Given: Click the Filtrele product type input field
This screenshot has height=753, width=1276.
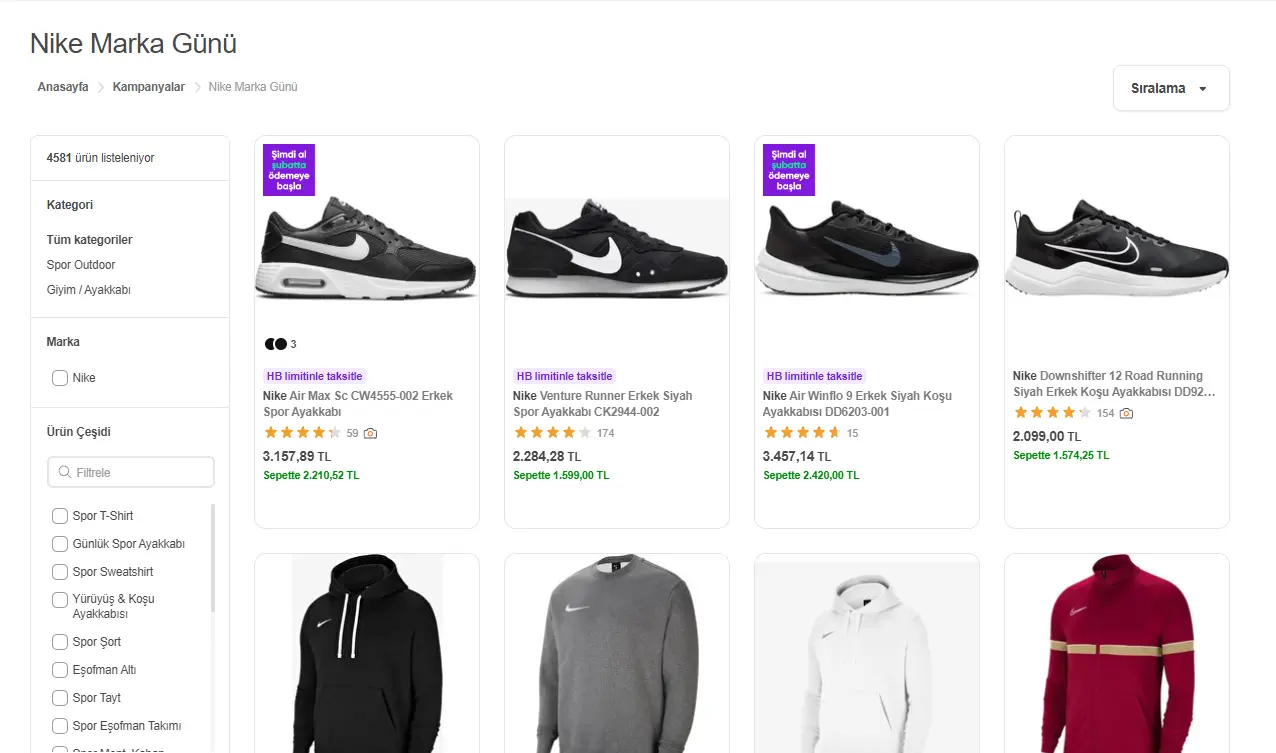Looking at the screenshot, I should pyautogui.click(x=131, y=472).
